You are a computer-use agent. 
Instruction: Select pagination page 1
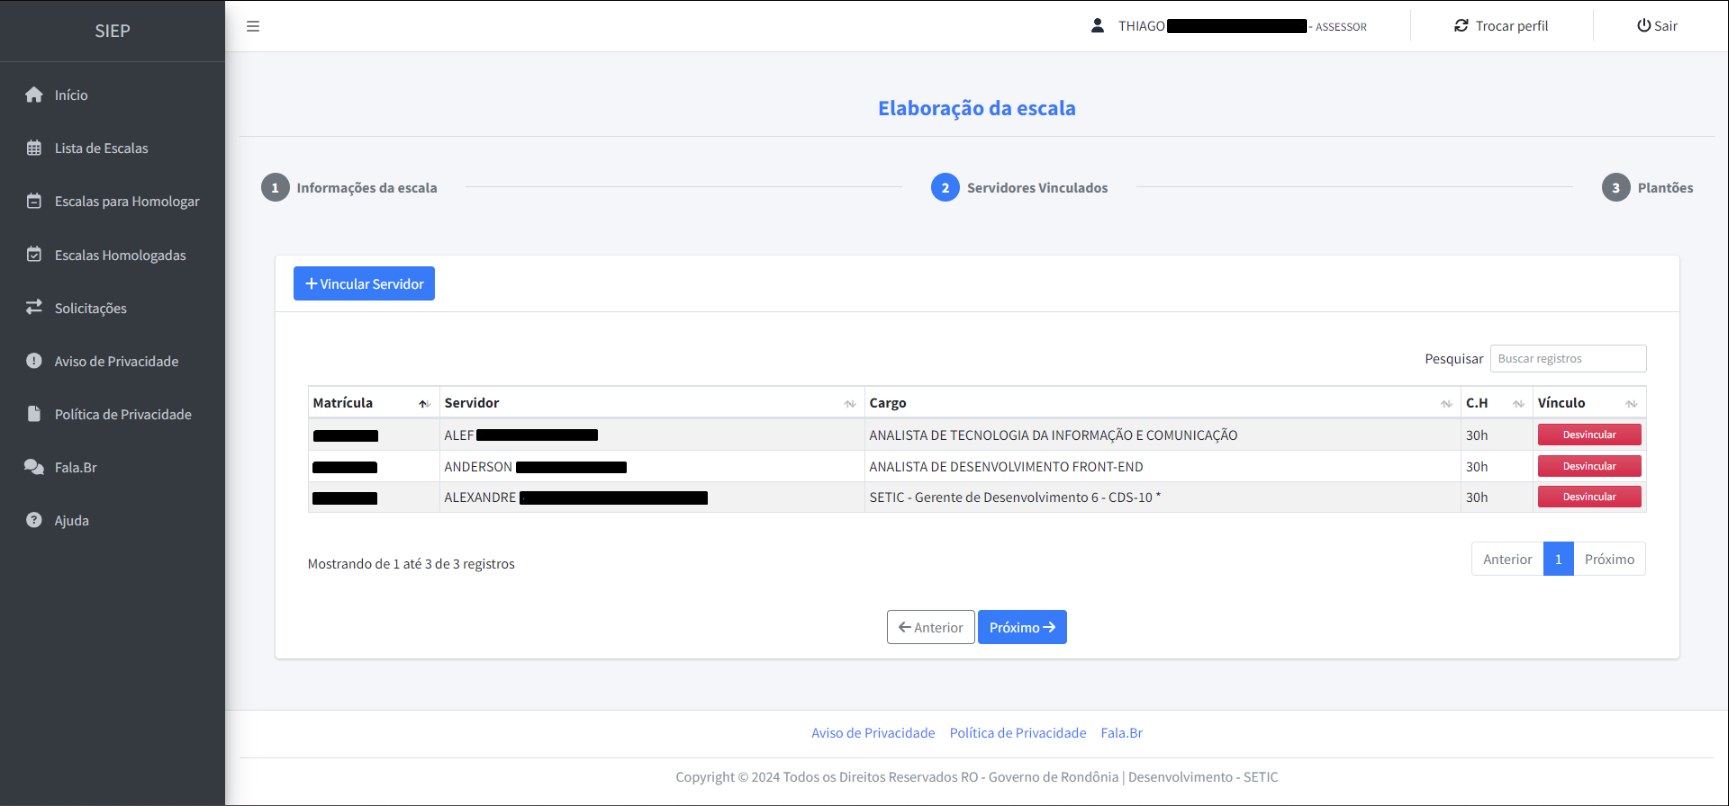point(1558,559)
